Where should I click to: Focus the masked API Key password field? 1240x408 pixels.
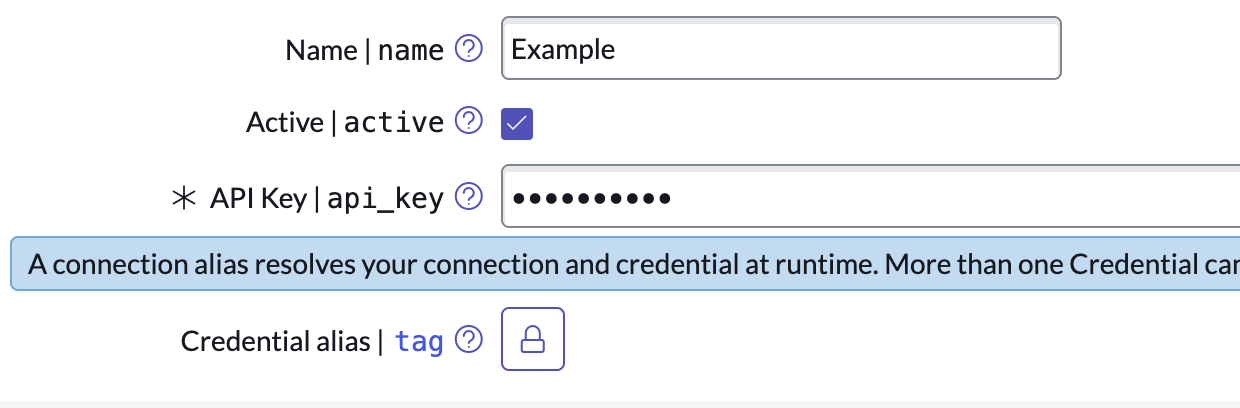(x=870, y=198)
